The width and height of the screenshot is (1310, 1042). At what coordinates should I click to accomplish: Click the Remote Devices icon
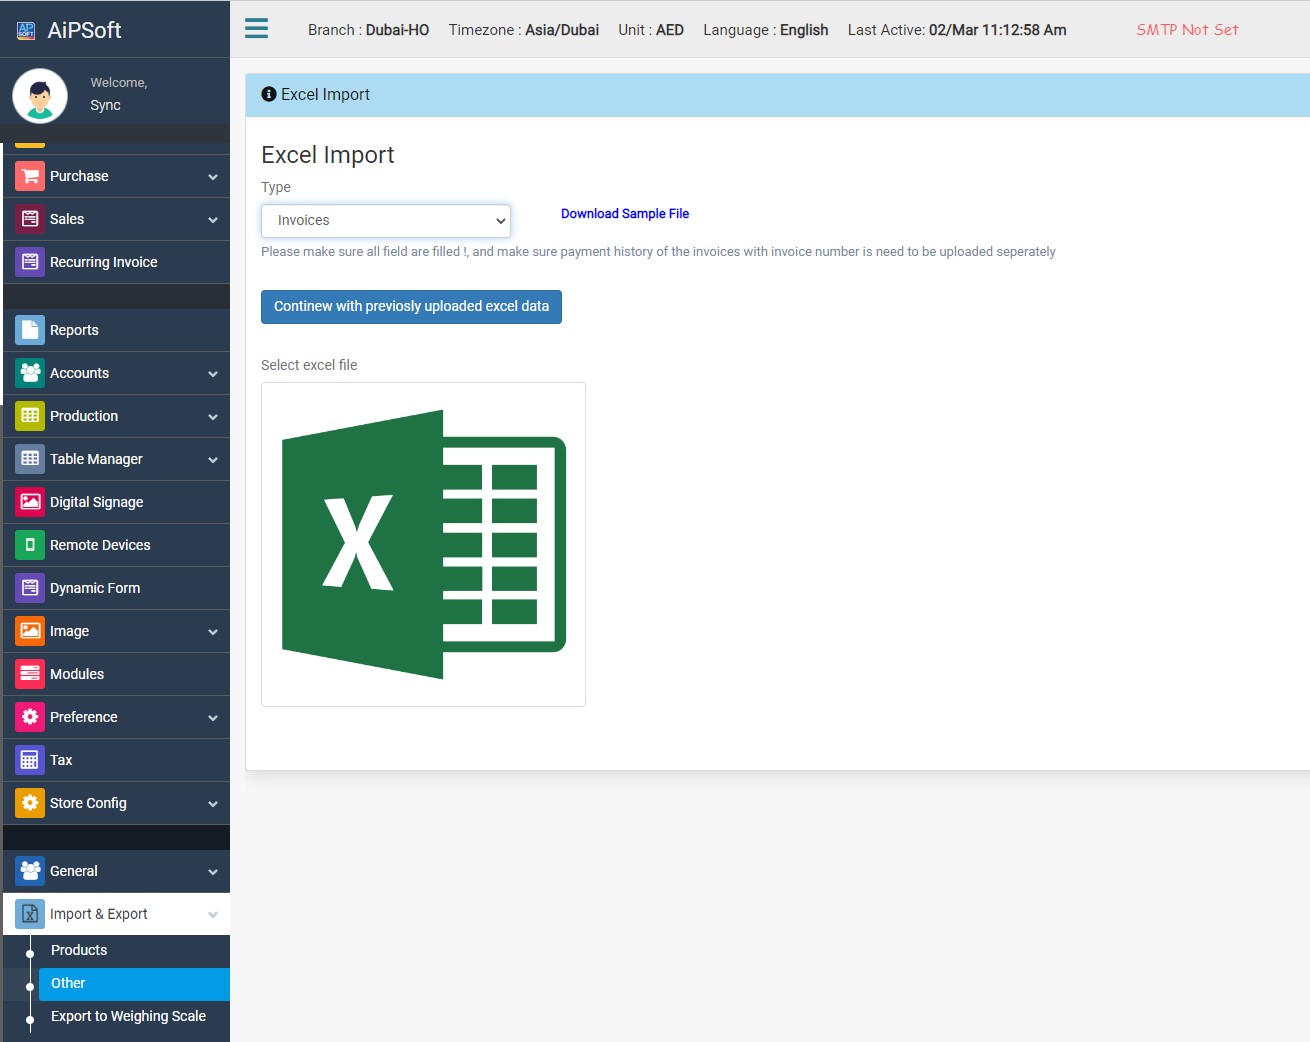30,545
